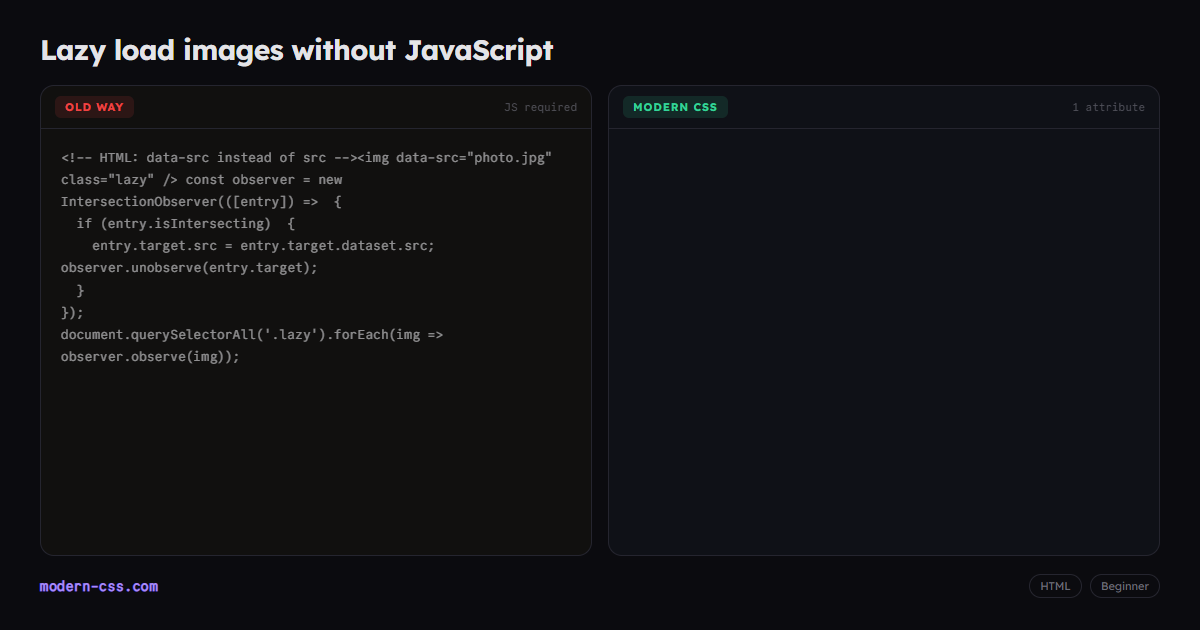Select the HTML tag pill

point(1055,586)
